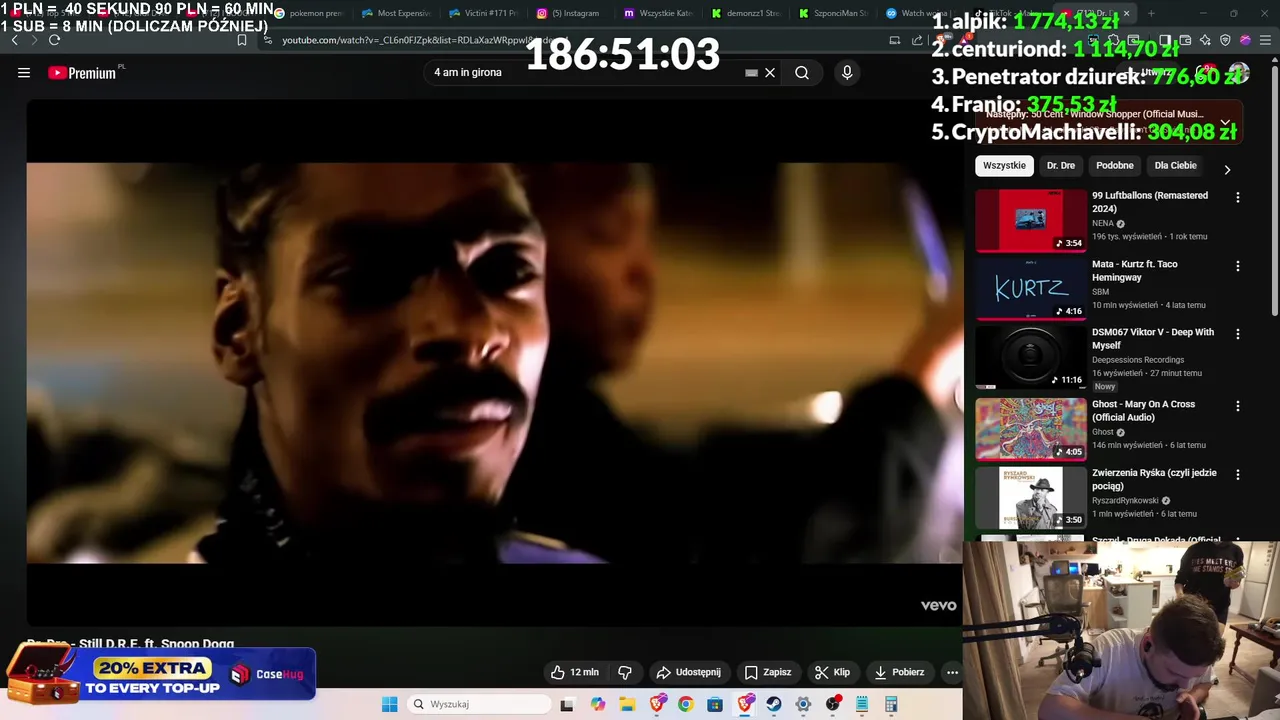Like the video (12 mln)

(x=575, y=672)
